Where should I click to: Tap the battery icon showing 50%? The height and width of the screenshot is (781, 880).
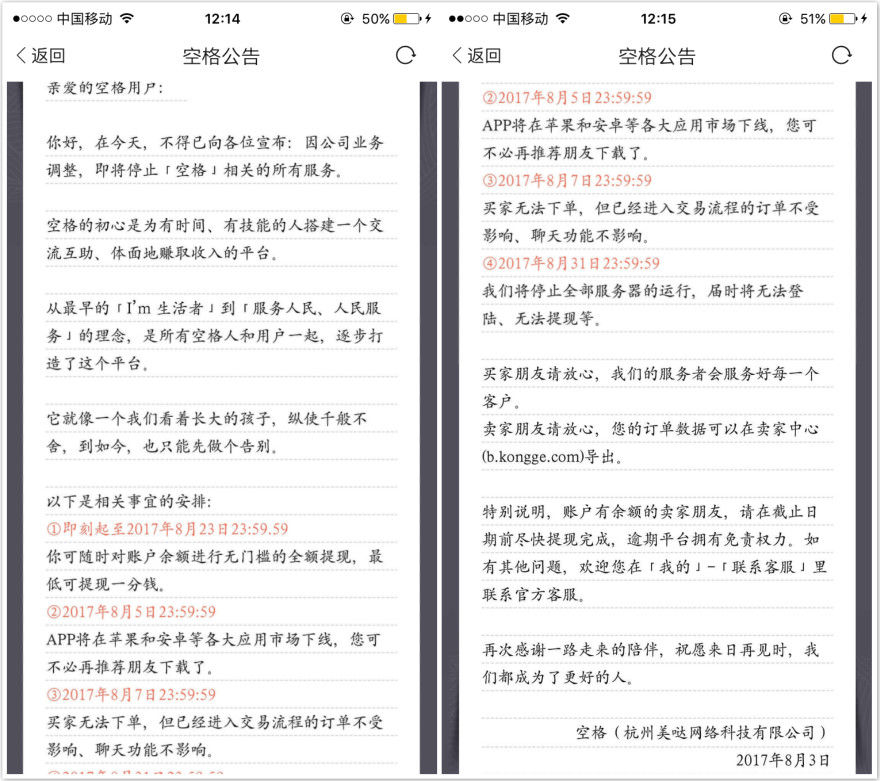tap(406, 19)
